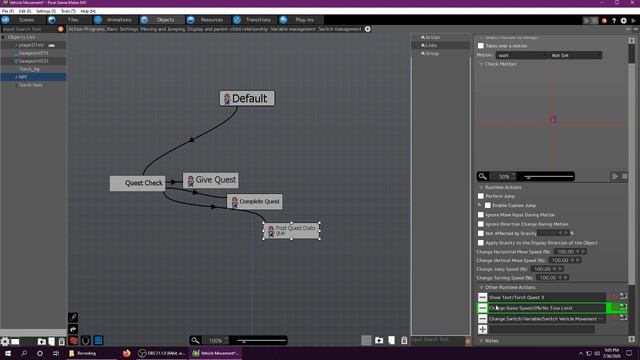Enable Custom Jump checkbox
The height and width of the screenshot is (360, 640).
tap(488, 205)
